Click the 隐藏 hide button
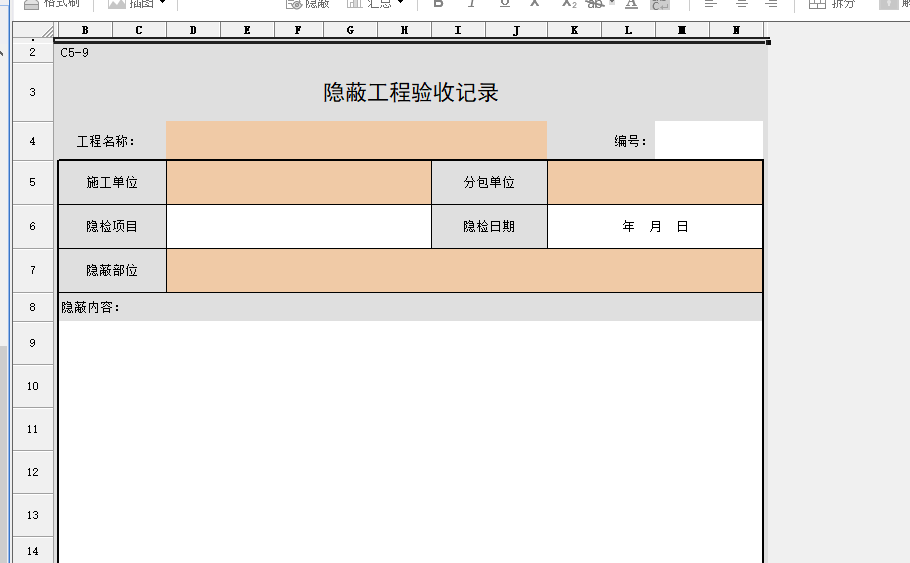The image size is (910, 563). (x=307, y=4)
